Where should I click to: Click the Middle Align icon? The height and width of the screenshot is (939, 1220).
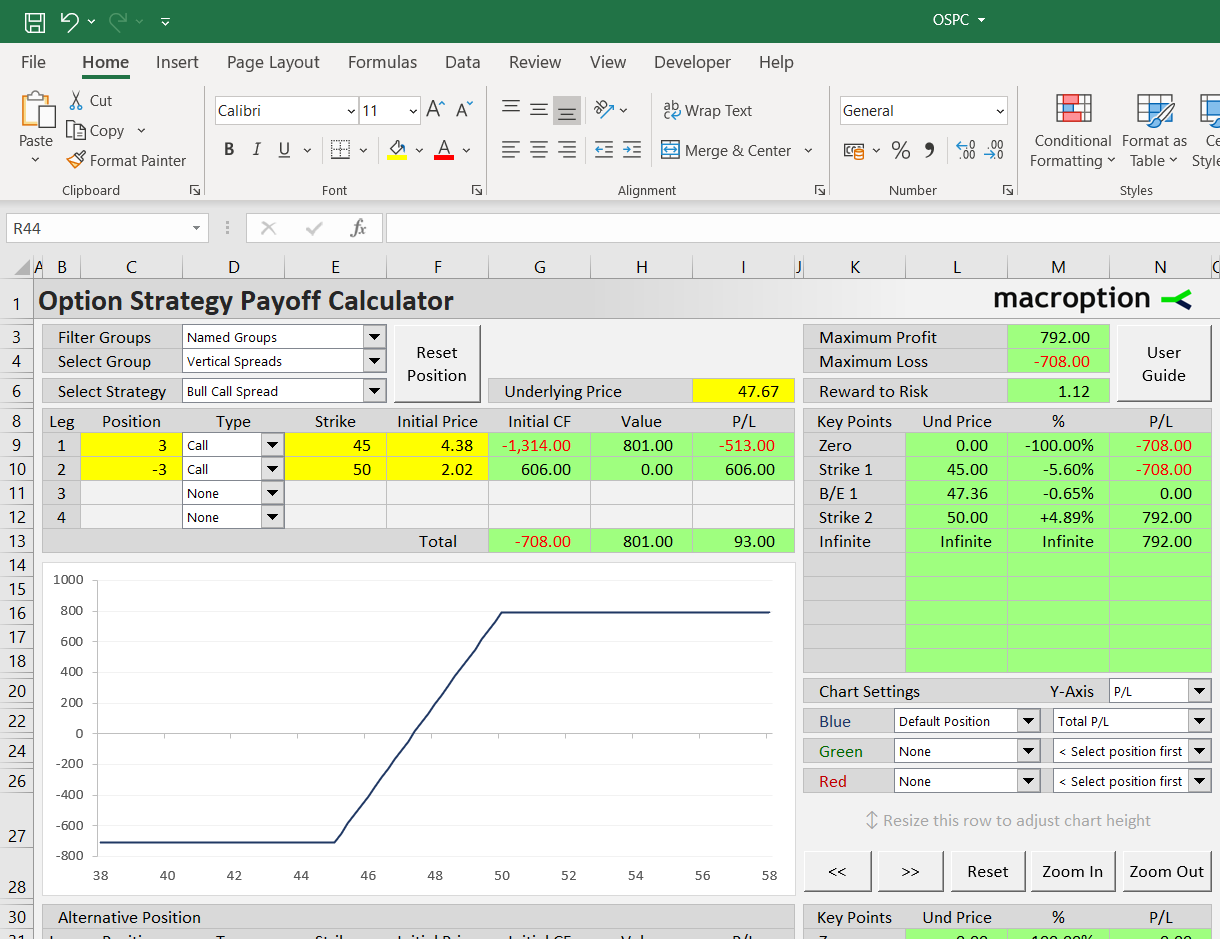tap(539, 110)
